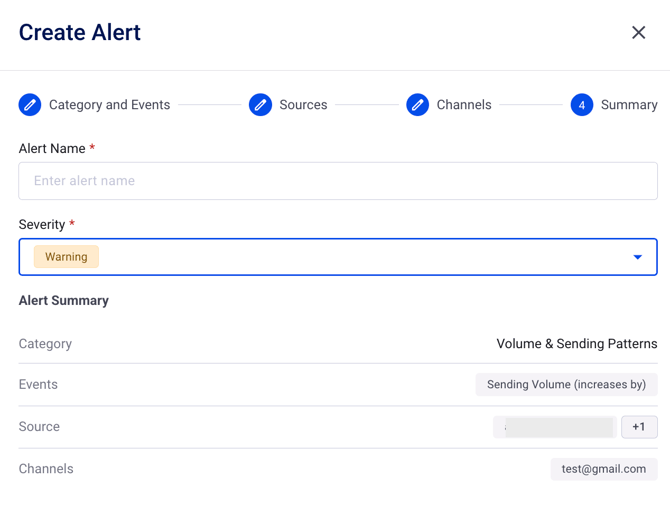Click the Alert Summary heading
The width and height of the screenshot is (670, 517).
click(64, 300)
